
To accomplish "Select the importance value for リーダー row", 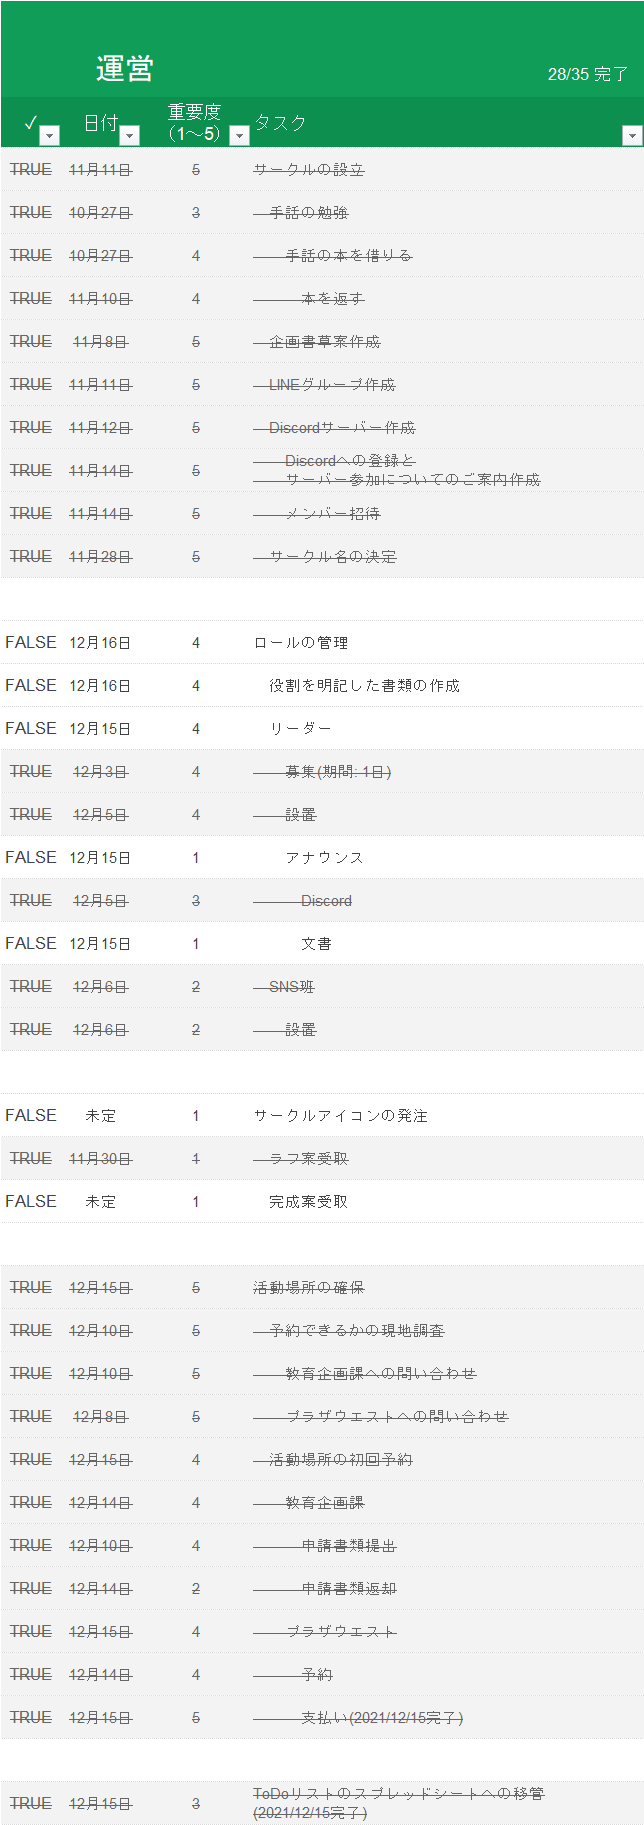I will tap(196, 729).
